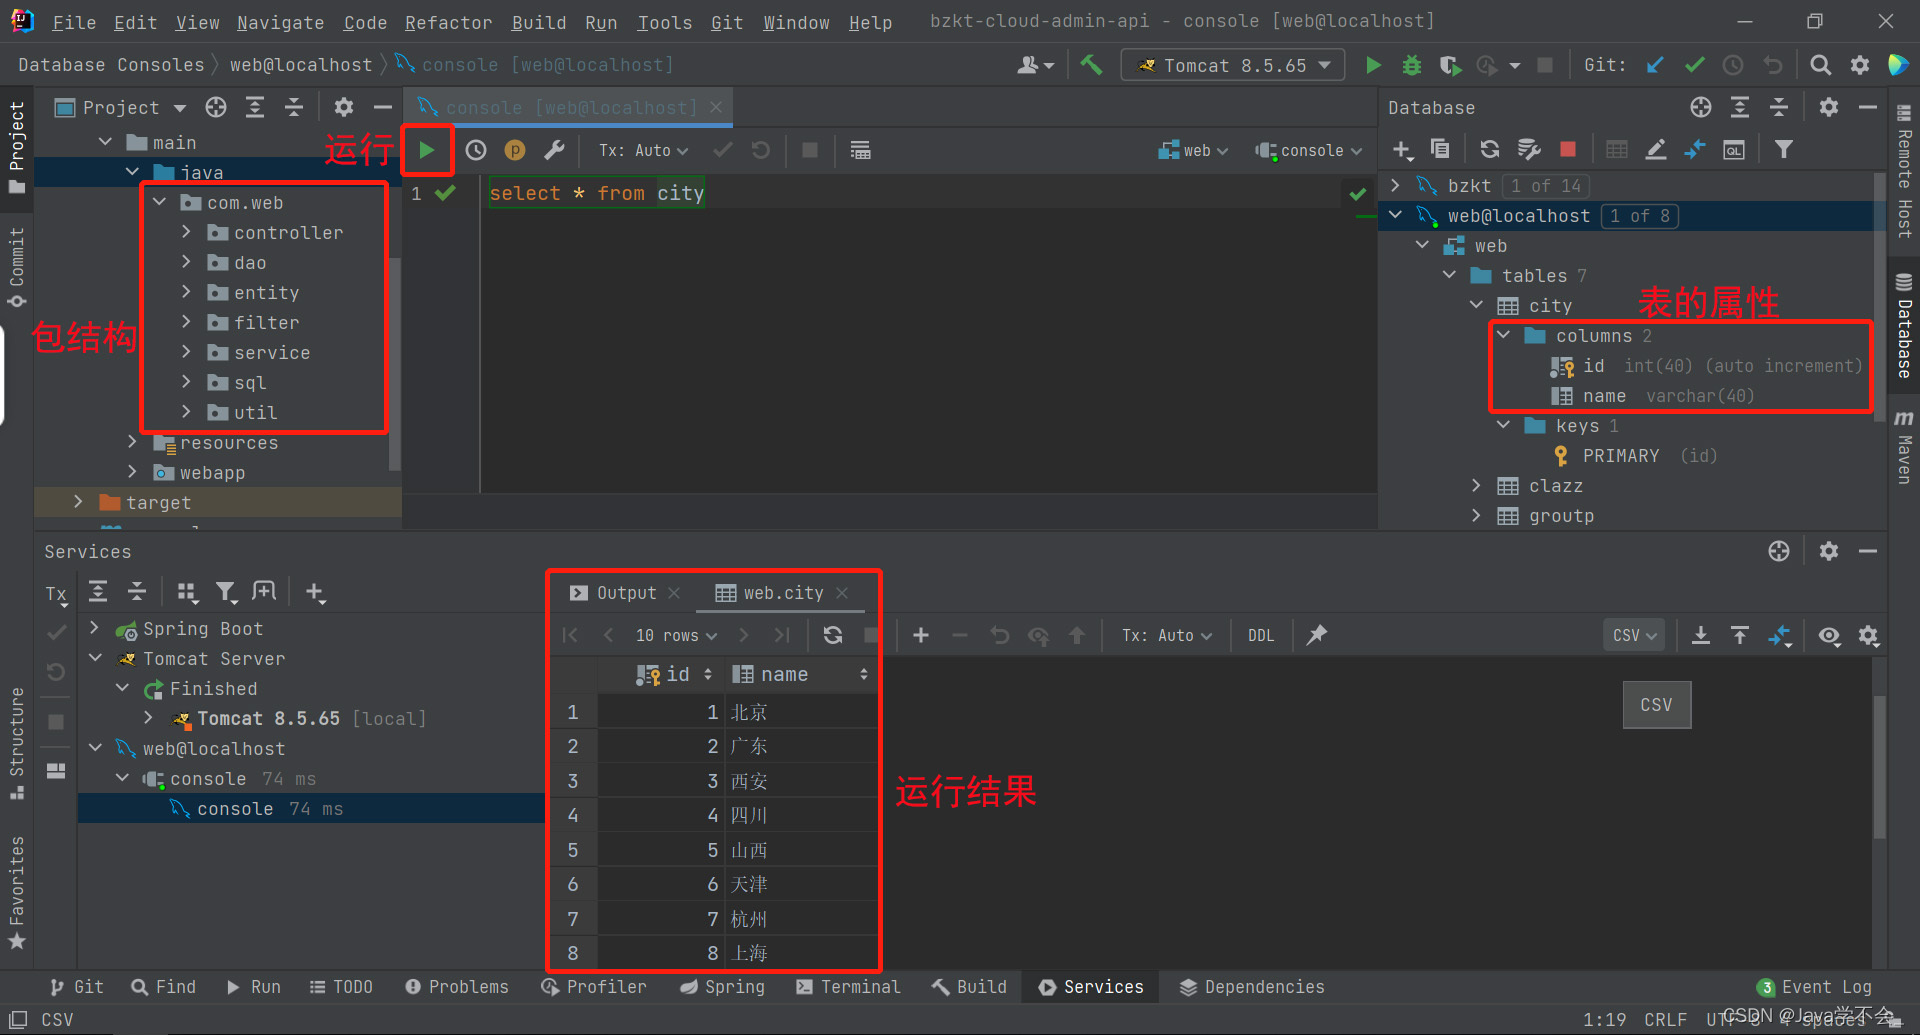
Task: Select the Synchronize database refresh icon
Action: [x=1489, y=148]
